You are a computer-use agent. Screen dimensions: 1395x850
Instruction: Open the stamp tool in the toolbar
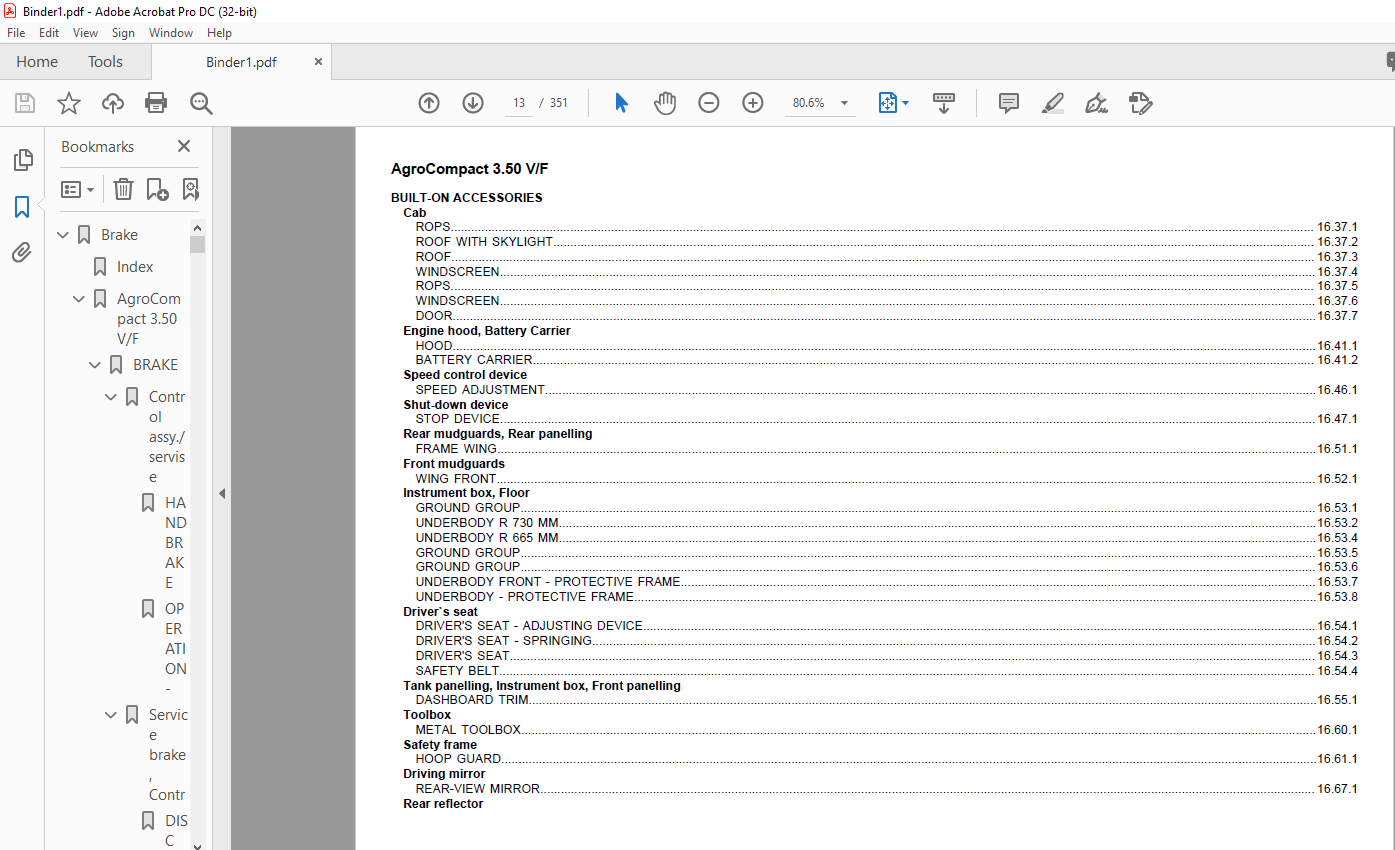coord(1140,103)
